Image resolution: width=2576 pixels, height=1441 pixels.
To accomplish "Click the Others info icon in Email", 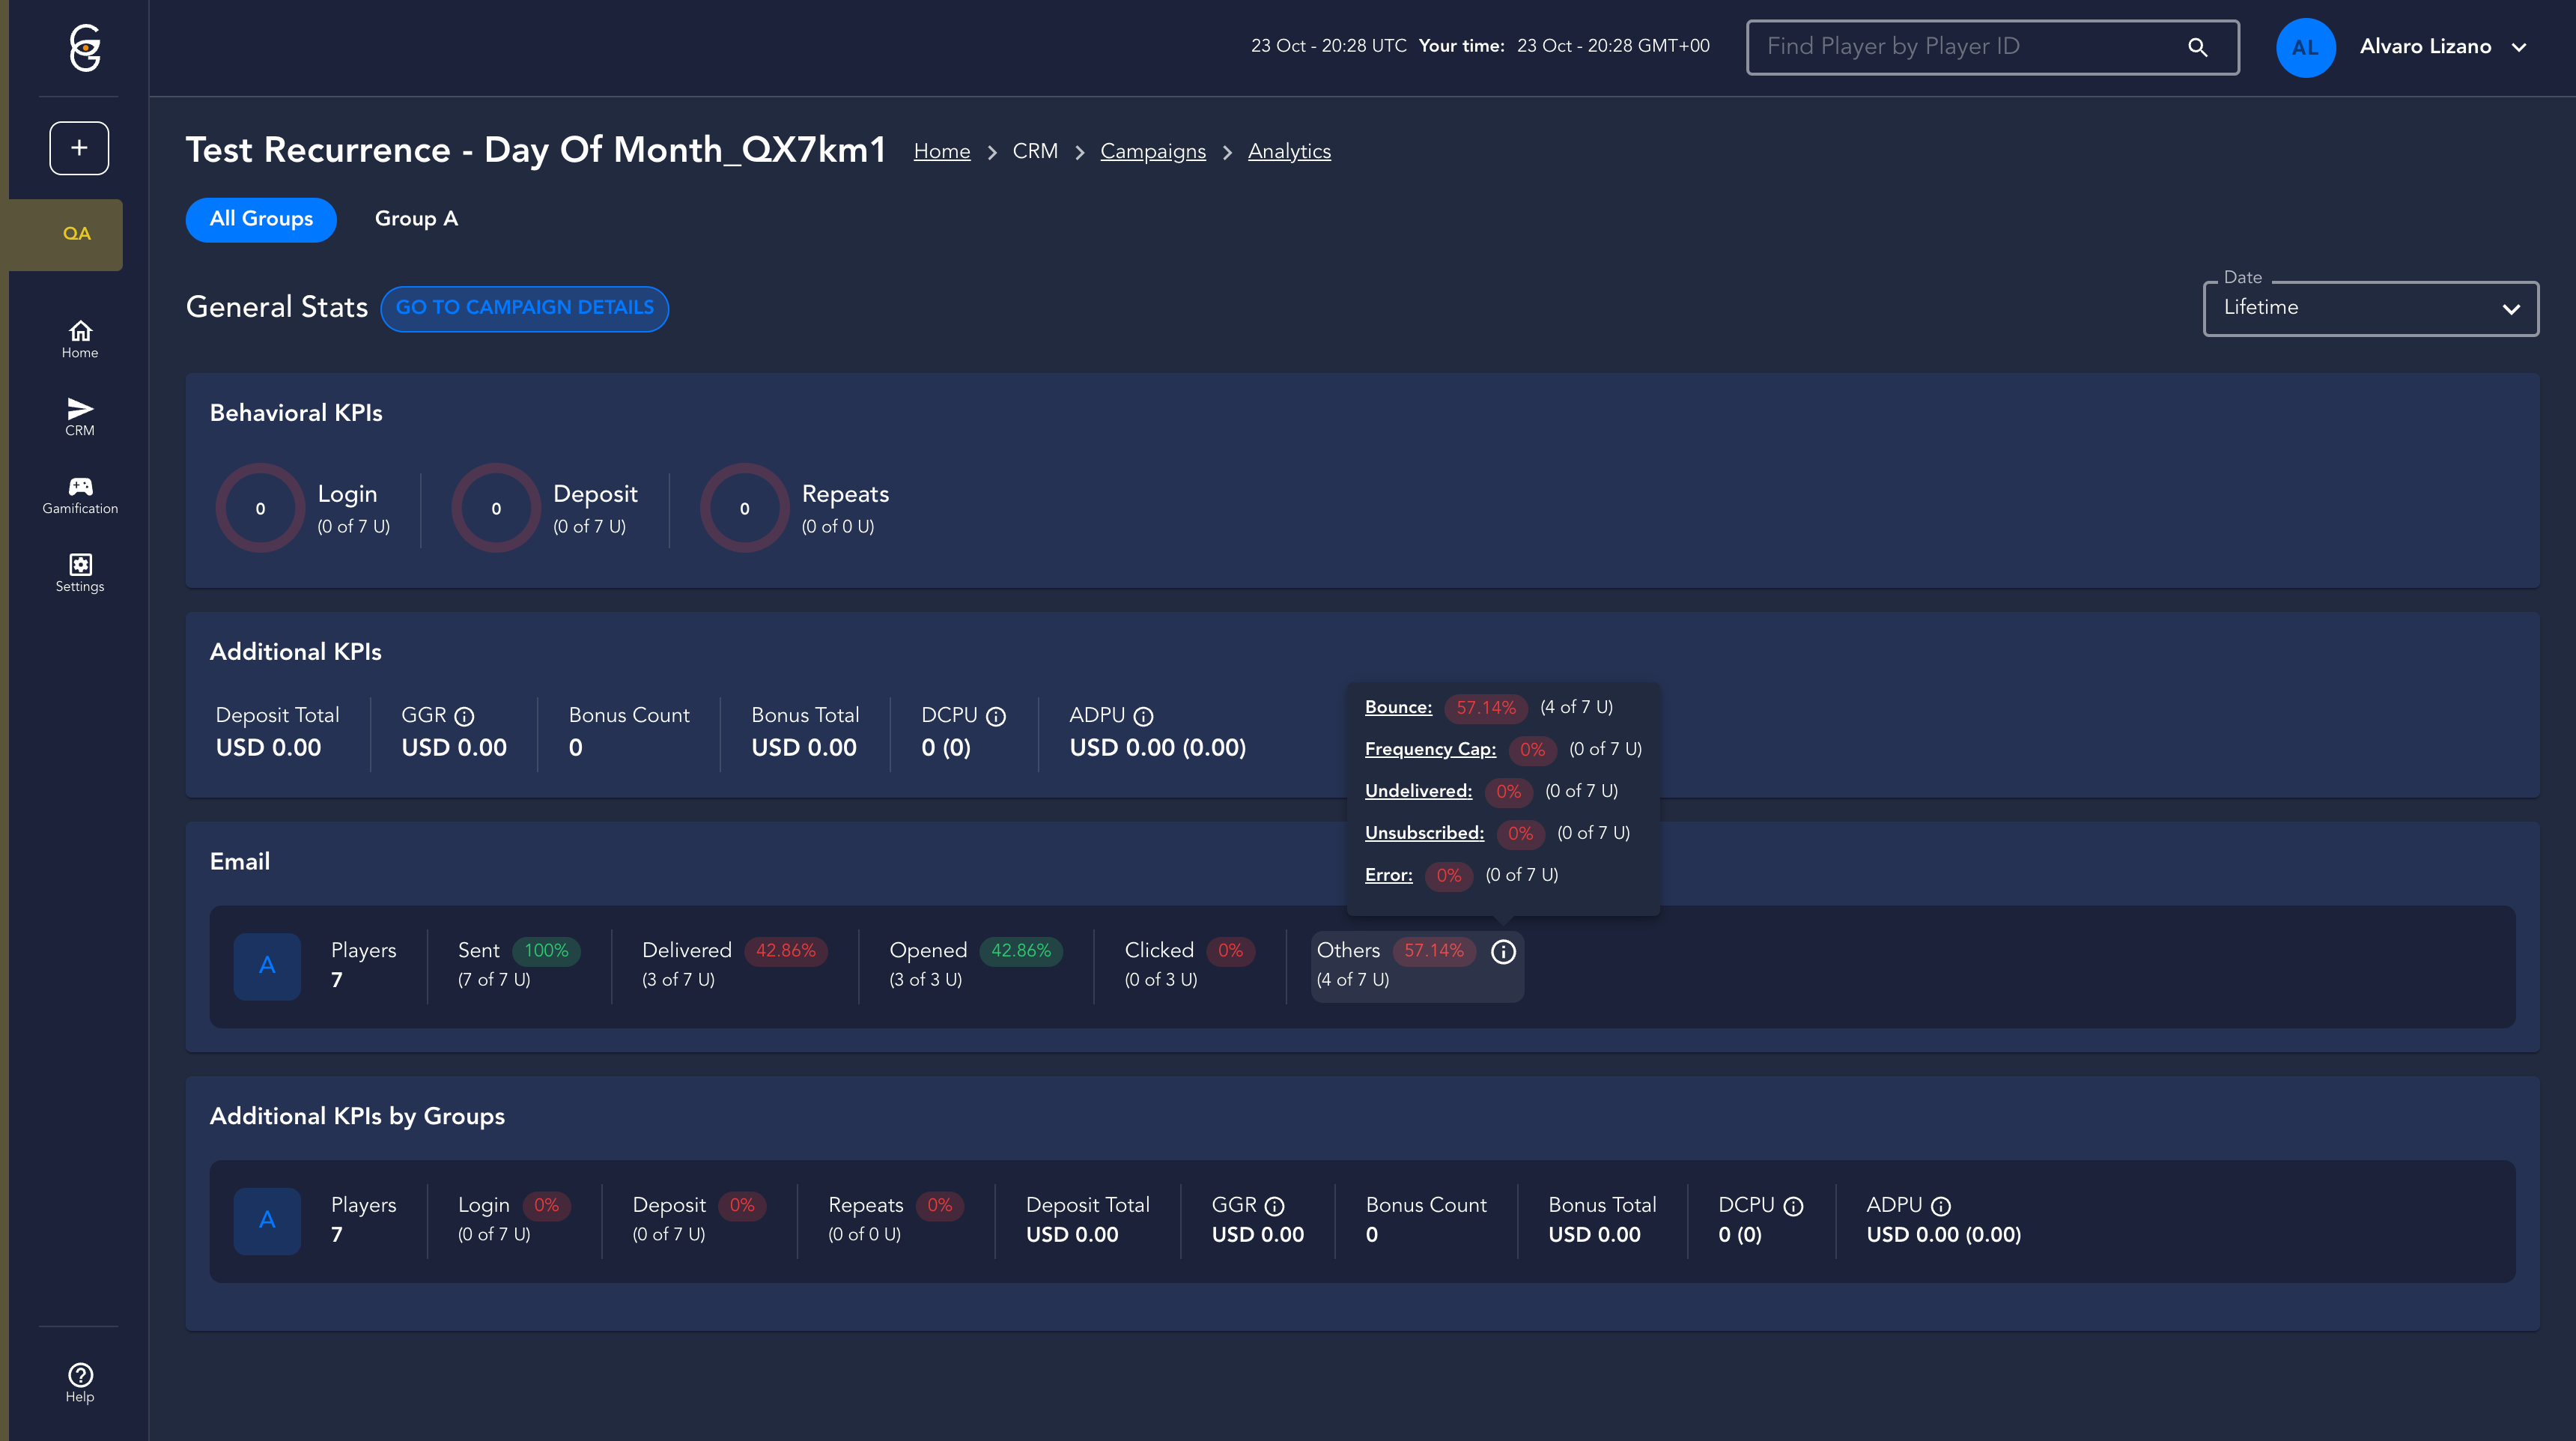I will [1503, 952].
